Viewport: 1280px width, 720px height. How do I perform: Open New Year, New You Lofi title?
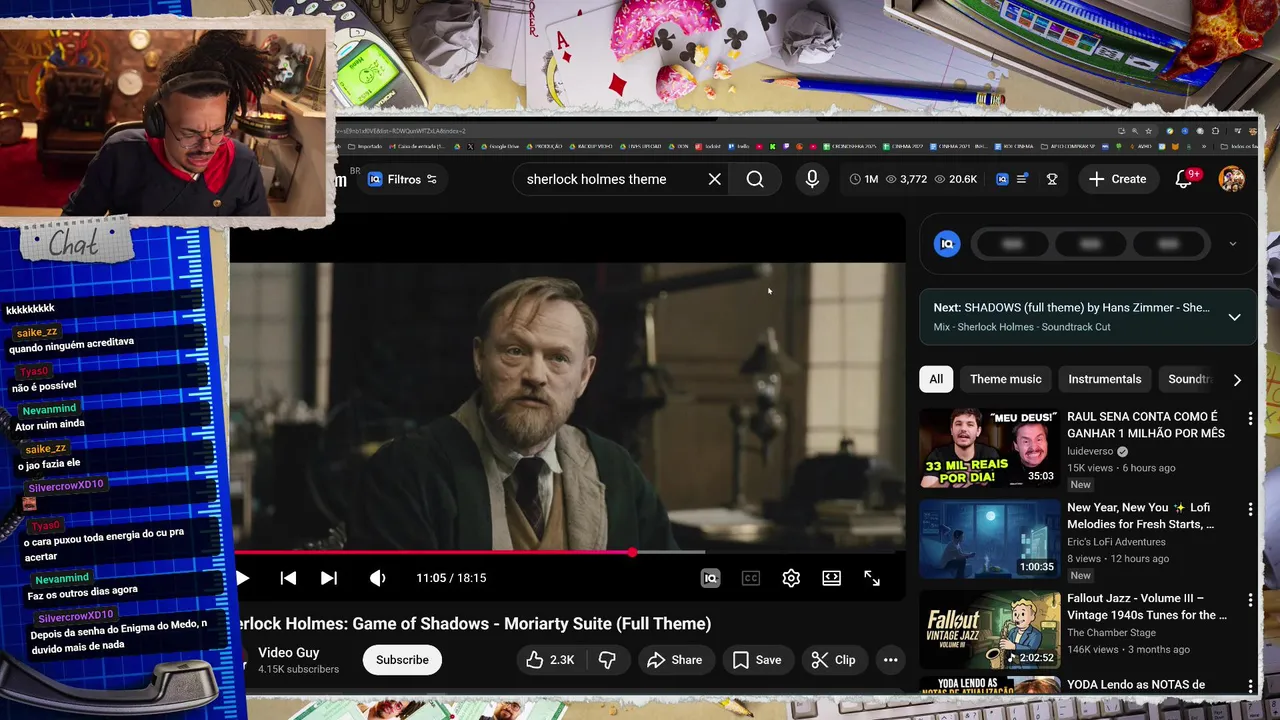point(1140,516)
